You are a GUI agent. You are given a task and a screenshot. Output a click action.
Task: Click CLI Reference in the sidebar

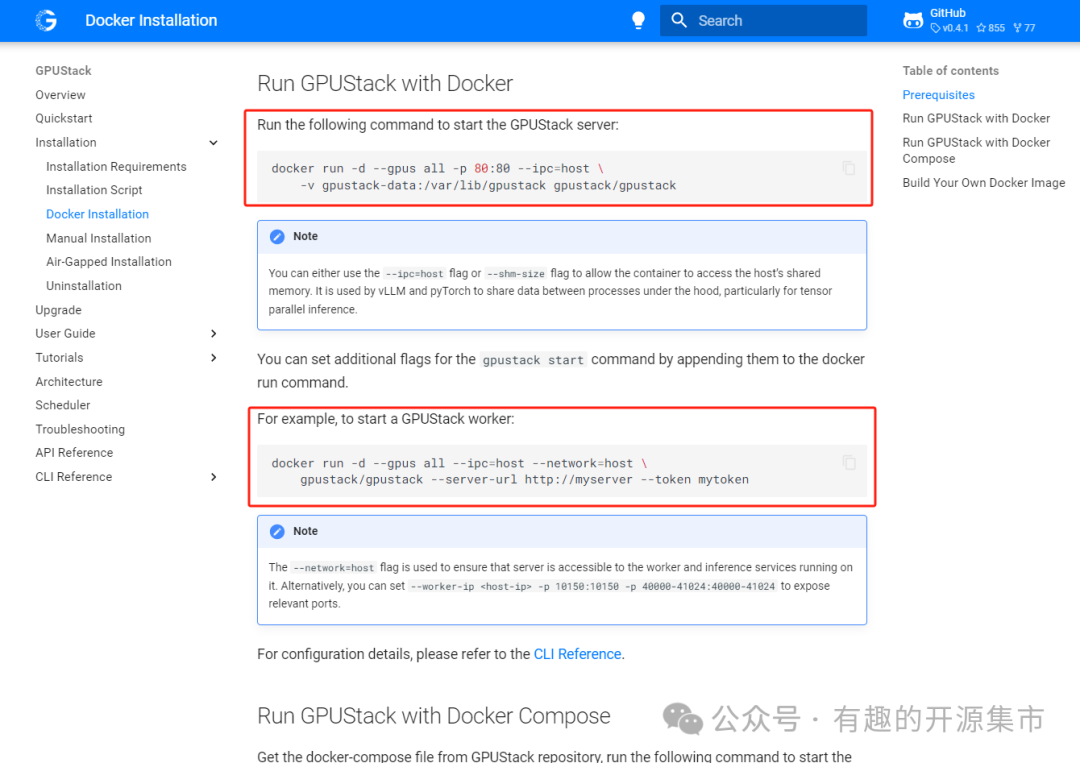pyautogui.click(x=74, y=477)
